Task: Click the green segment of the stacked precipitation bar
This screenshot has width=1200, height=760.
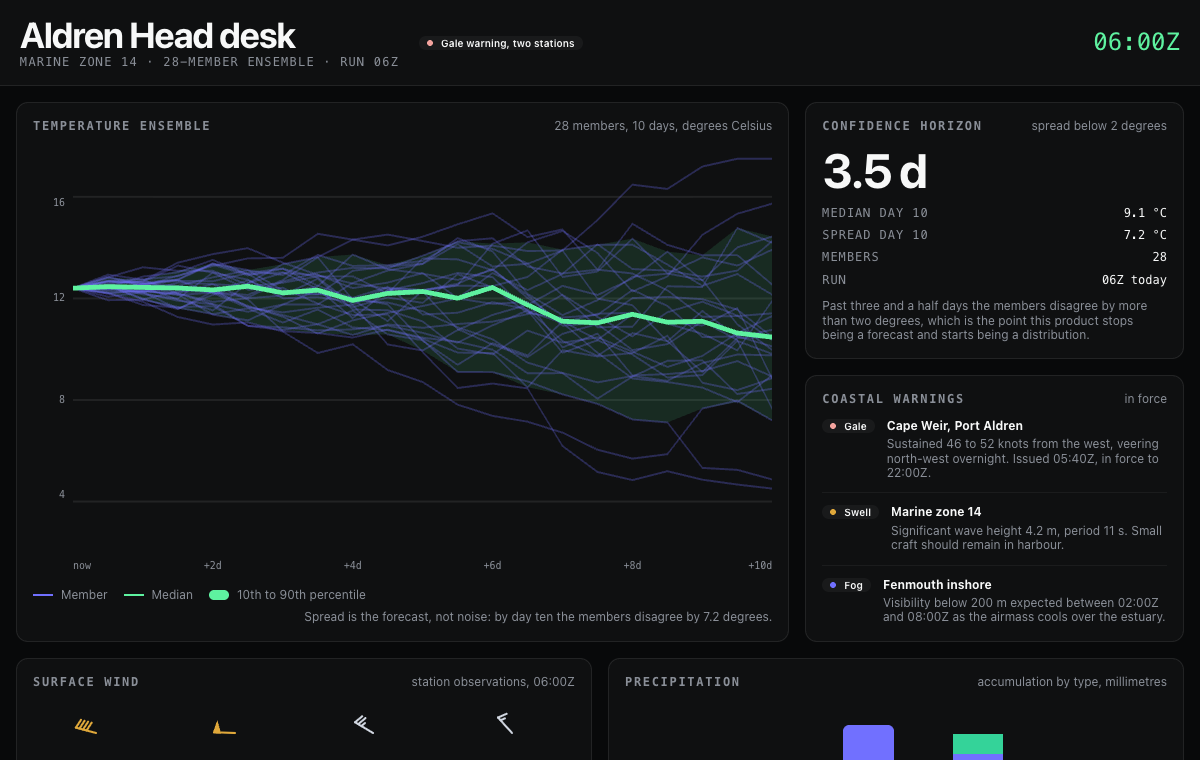Action: point(978,743)
